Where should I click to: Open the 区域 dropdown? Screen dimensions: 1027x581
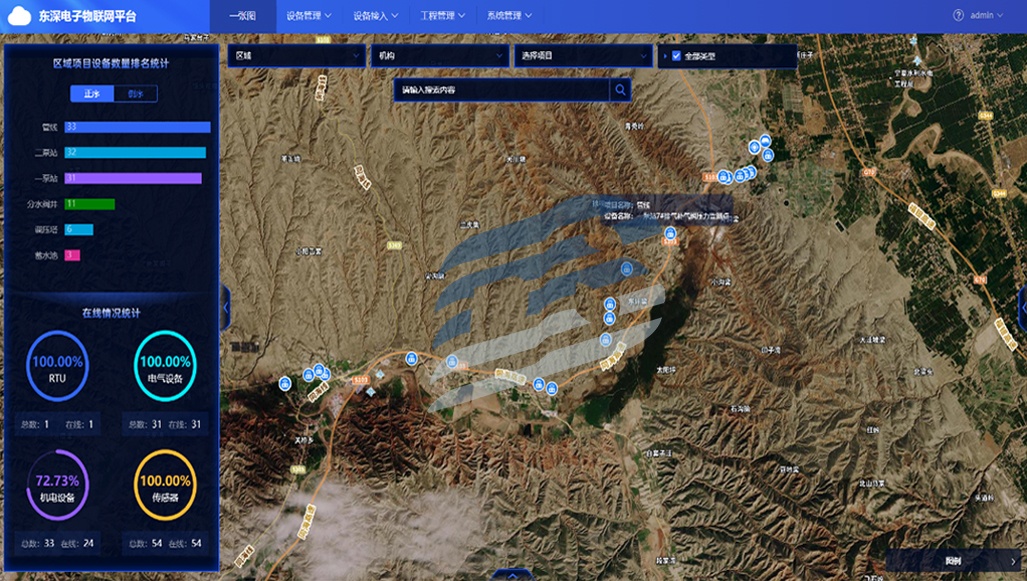(x=296, y=56)
